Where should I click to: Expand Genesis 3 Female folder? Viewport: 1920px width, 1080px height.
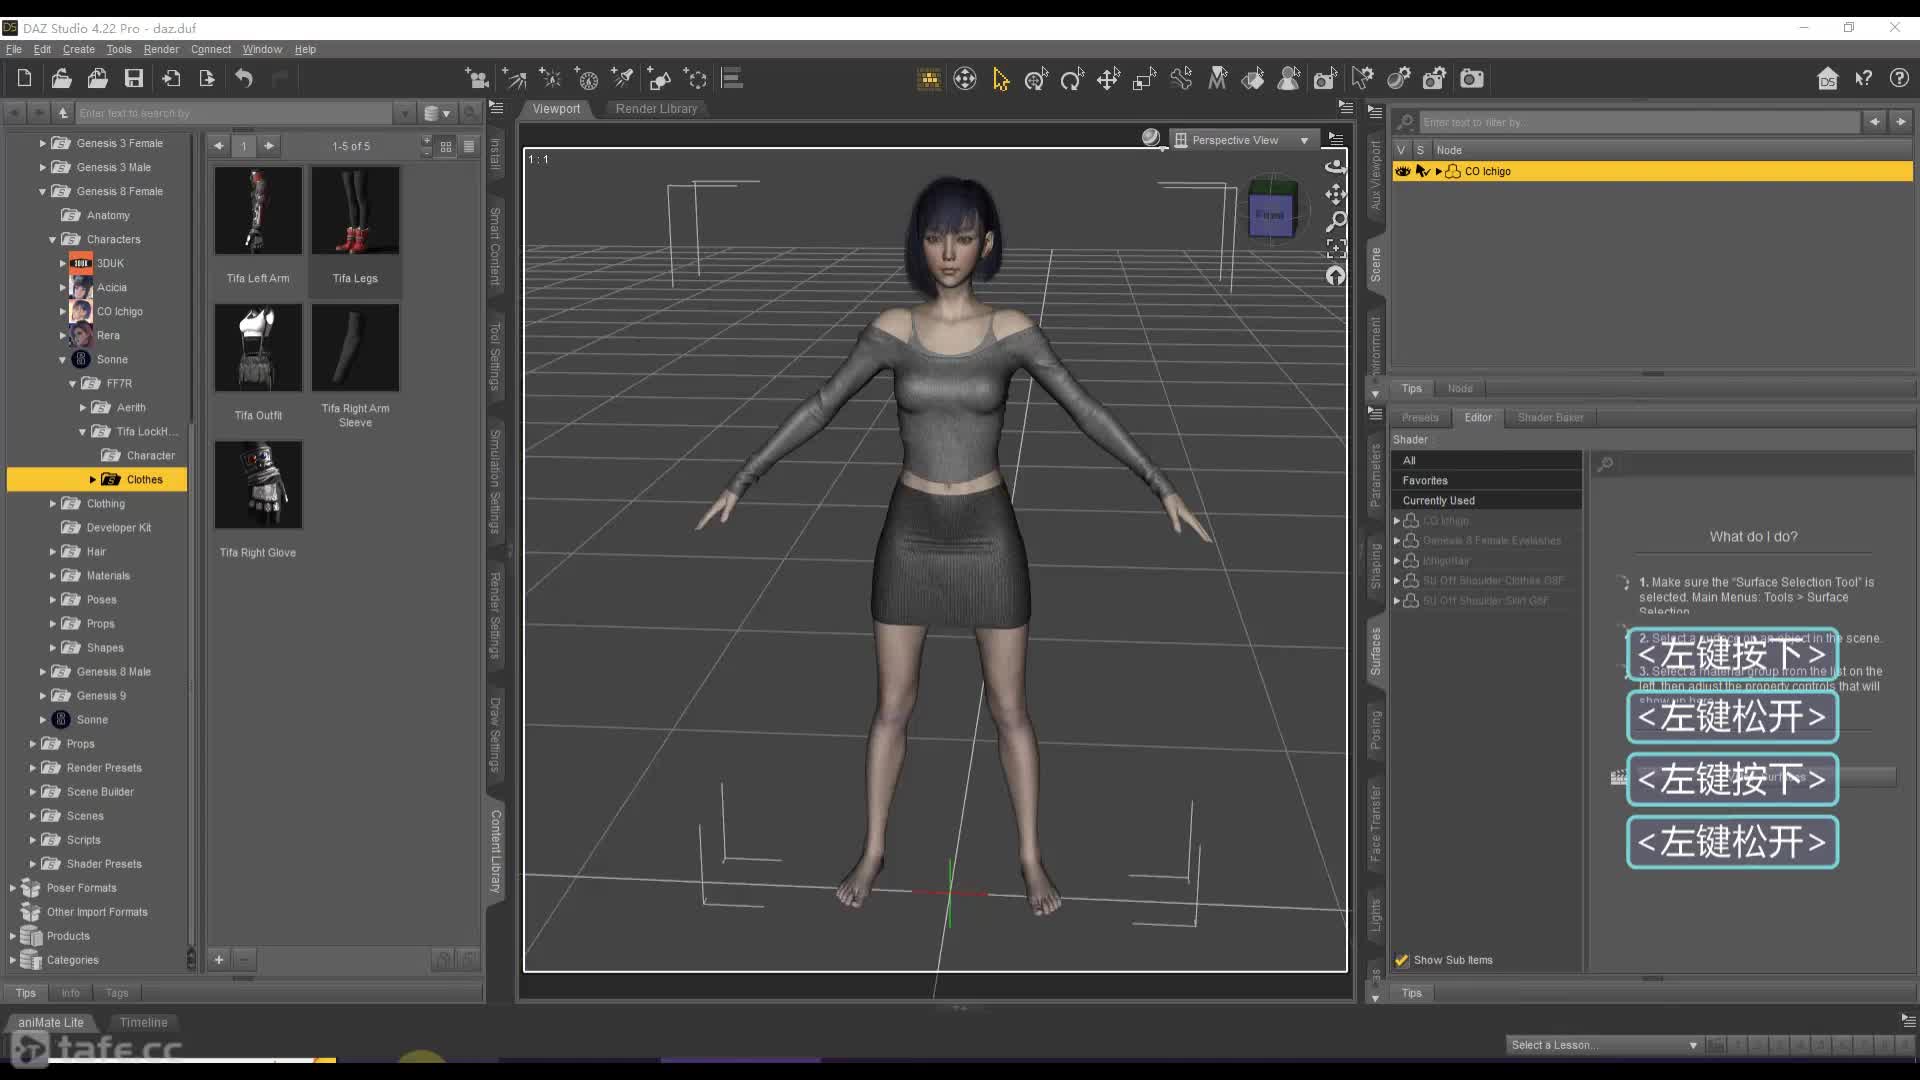tap(42, 143)
